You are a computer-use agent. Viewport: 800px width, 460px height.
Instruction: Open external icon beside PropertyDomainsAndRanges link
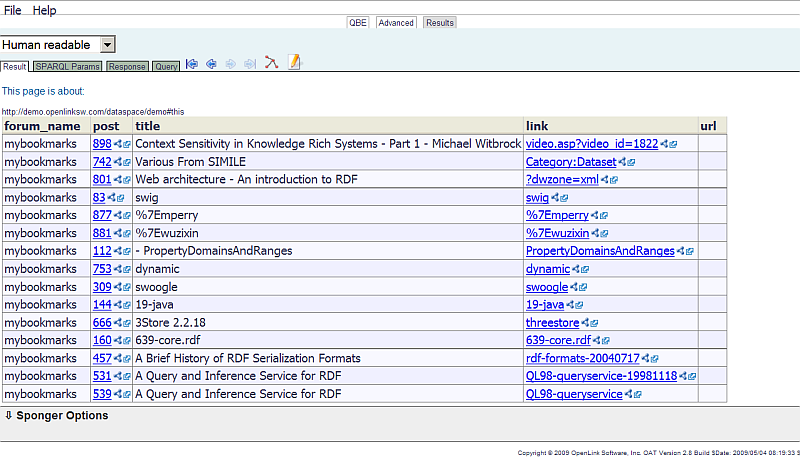pyautogui.click(x=690, y=252)
